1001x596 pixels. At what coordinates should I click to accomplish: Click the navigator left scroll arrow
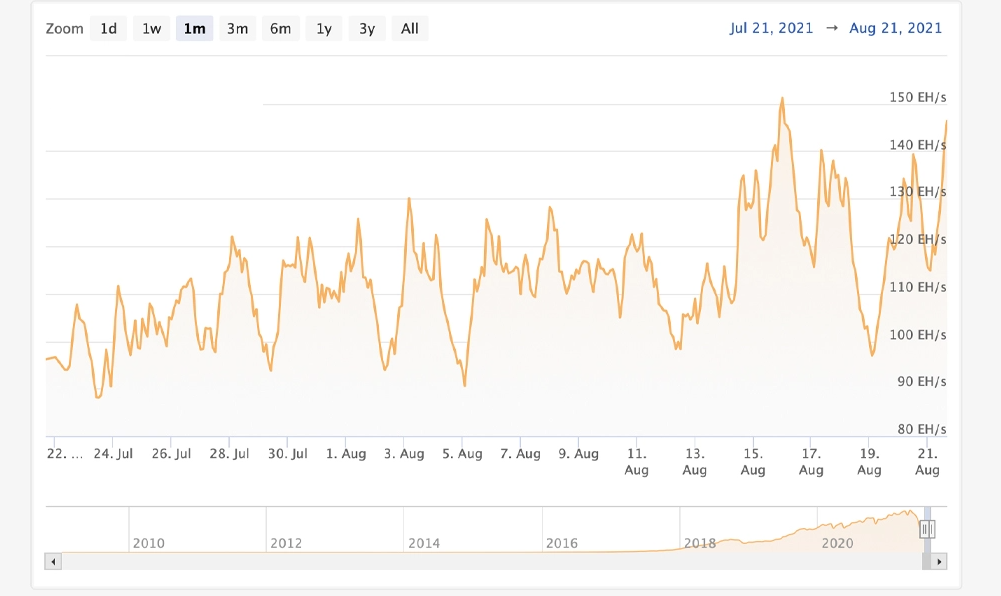(53, 562)
